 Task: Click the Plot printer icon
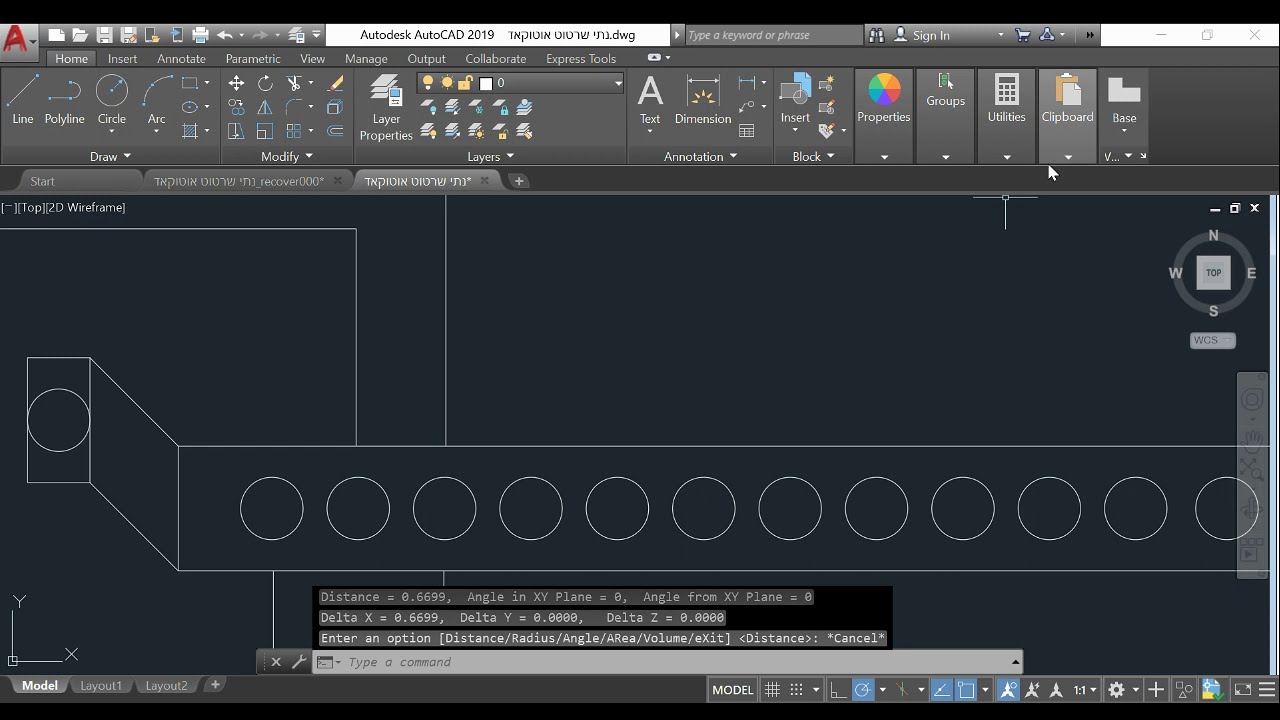pyautogui.click(x=200, y=35)
